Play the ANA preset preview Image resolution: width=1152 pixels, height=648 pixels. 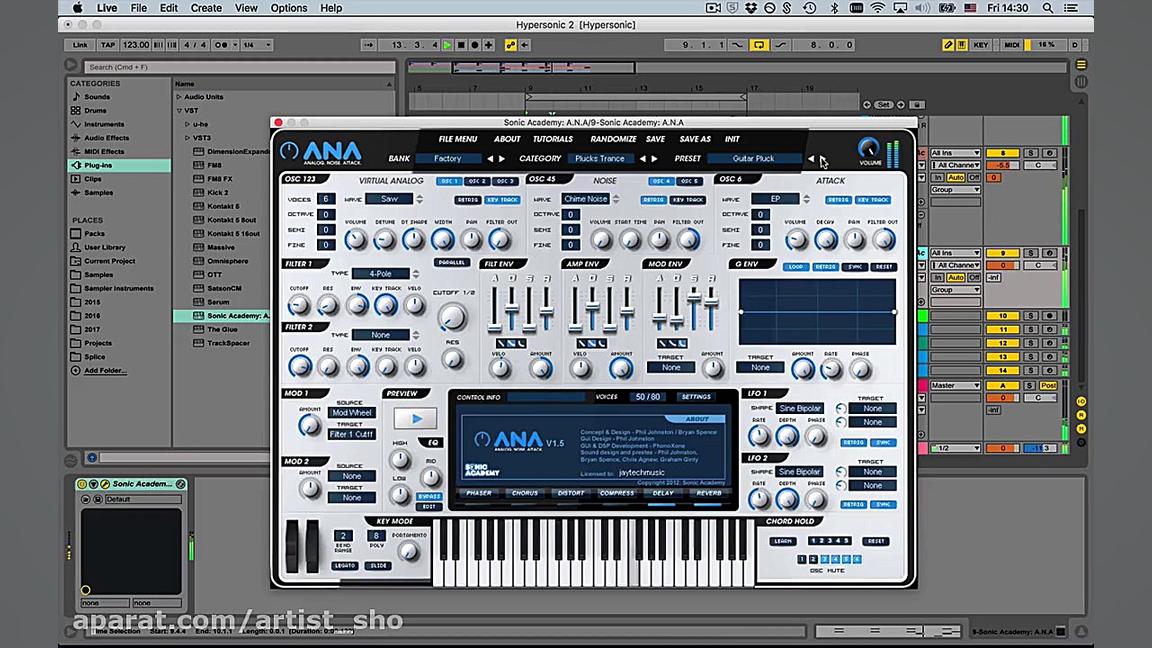pos(415,418)
